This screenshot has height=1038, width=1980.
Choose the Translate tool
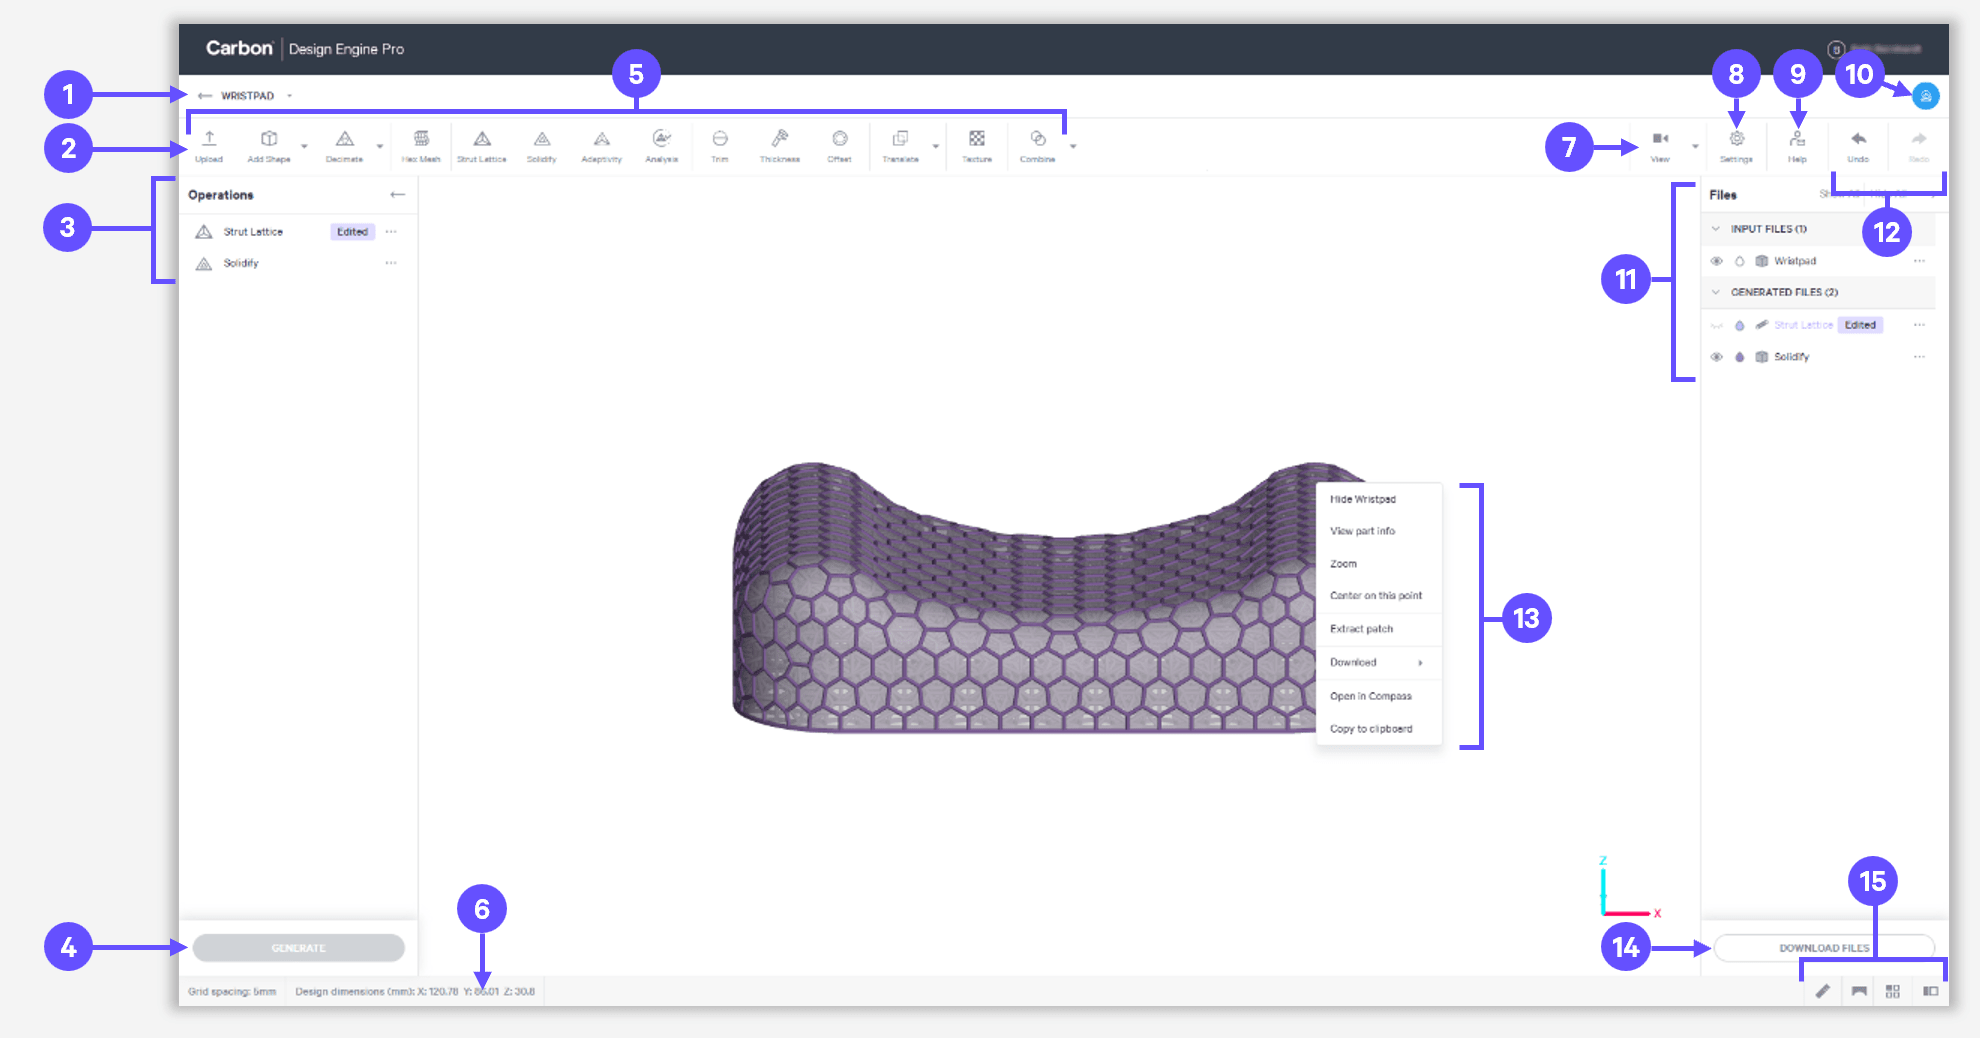point(900,145)
